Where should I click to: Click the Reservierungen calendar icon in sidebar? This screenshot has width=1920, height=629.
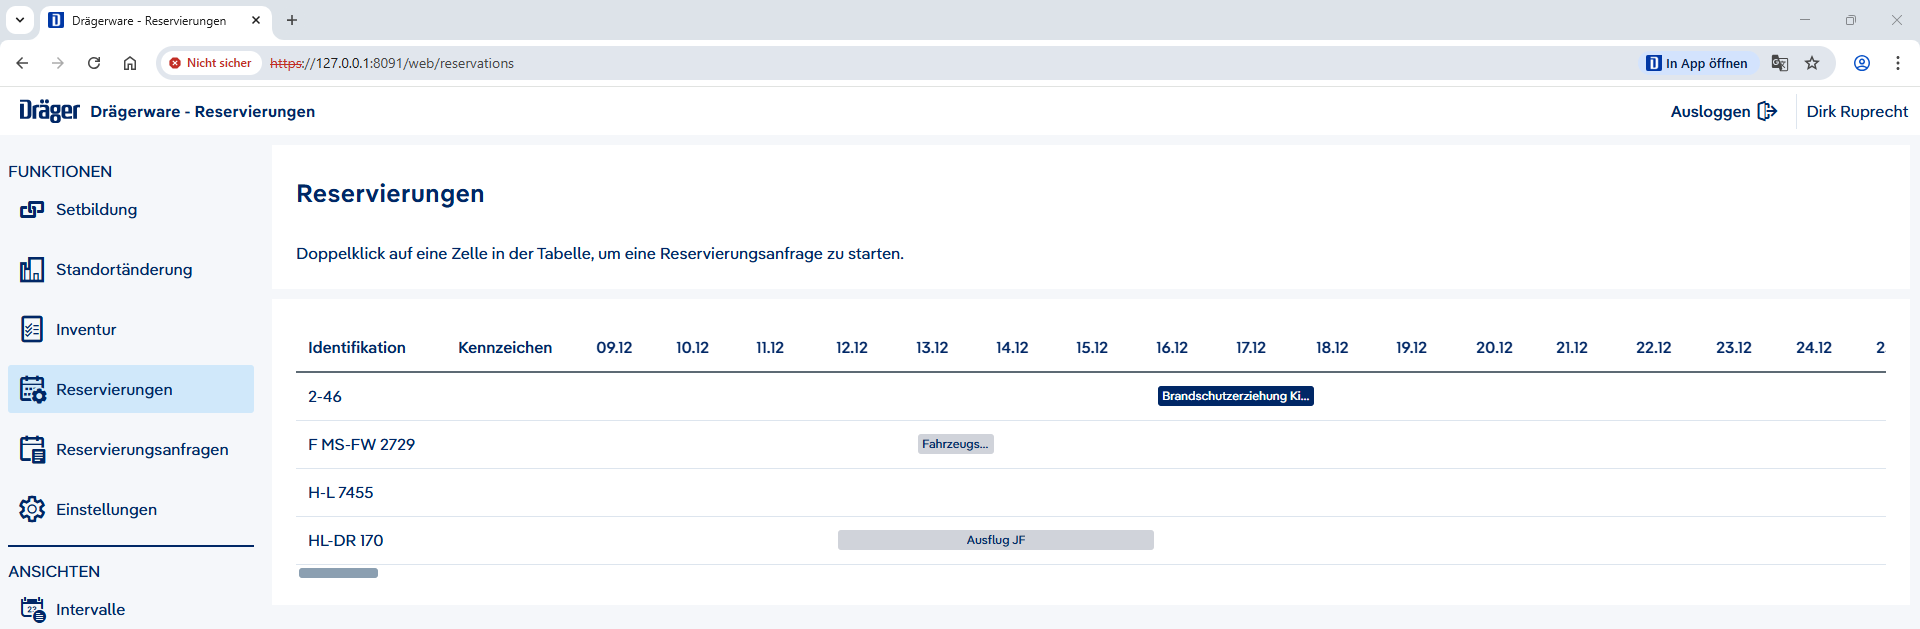tap(32, 390)
